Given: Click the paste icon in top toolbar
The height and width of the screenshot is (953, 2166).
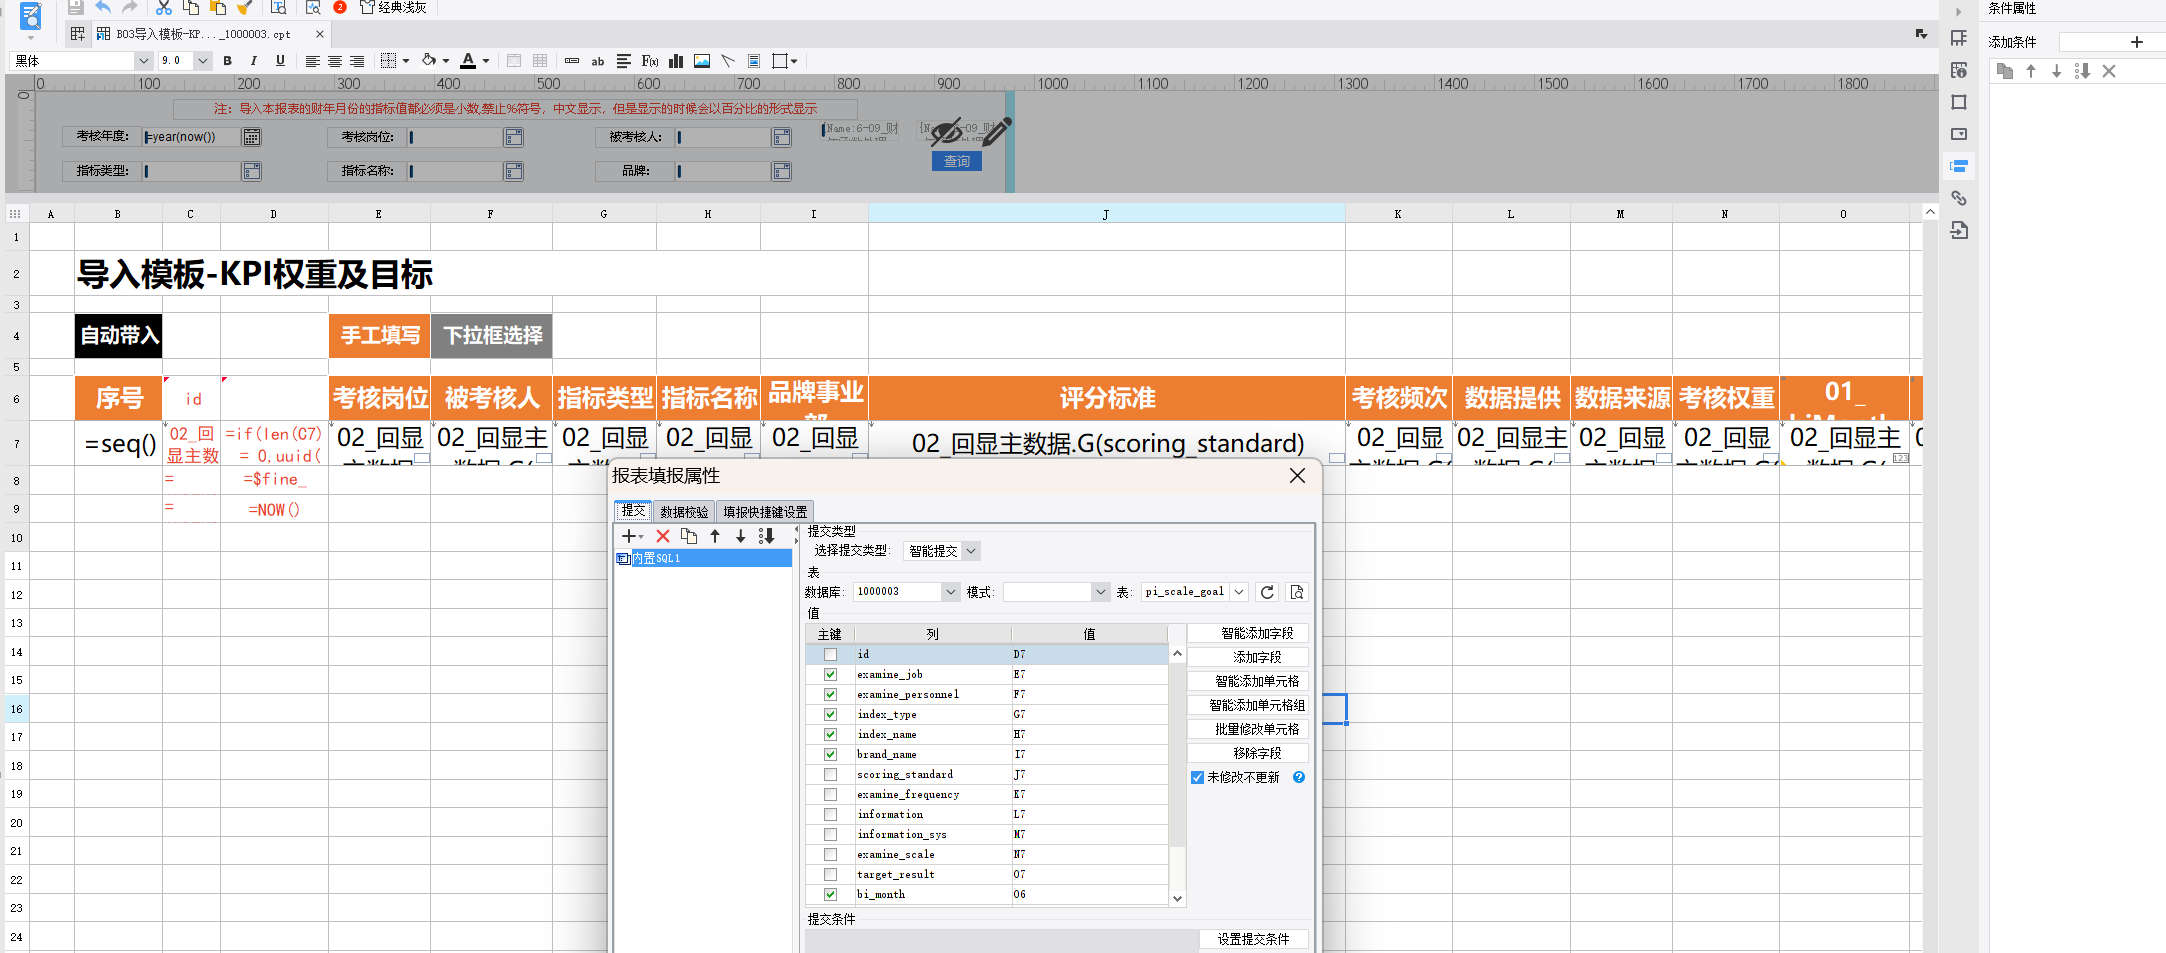Looking at the screenshot, I should 217,7.
